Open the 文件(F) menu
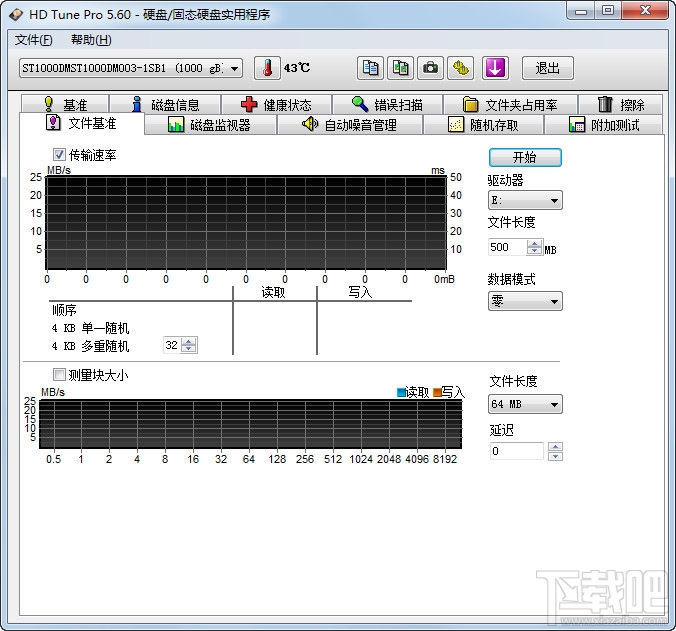Screen dimensions: 676x631 coord(34,40)
